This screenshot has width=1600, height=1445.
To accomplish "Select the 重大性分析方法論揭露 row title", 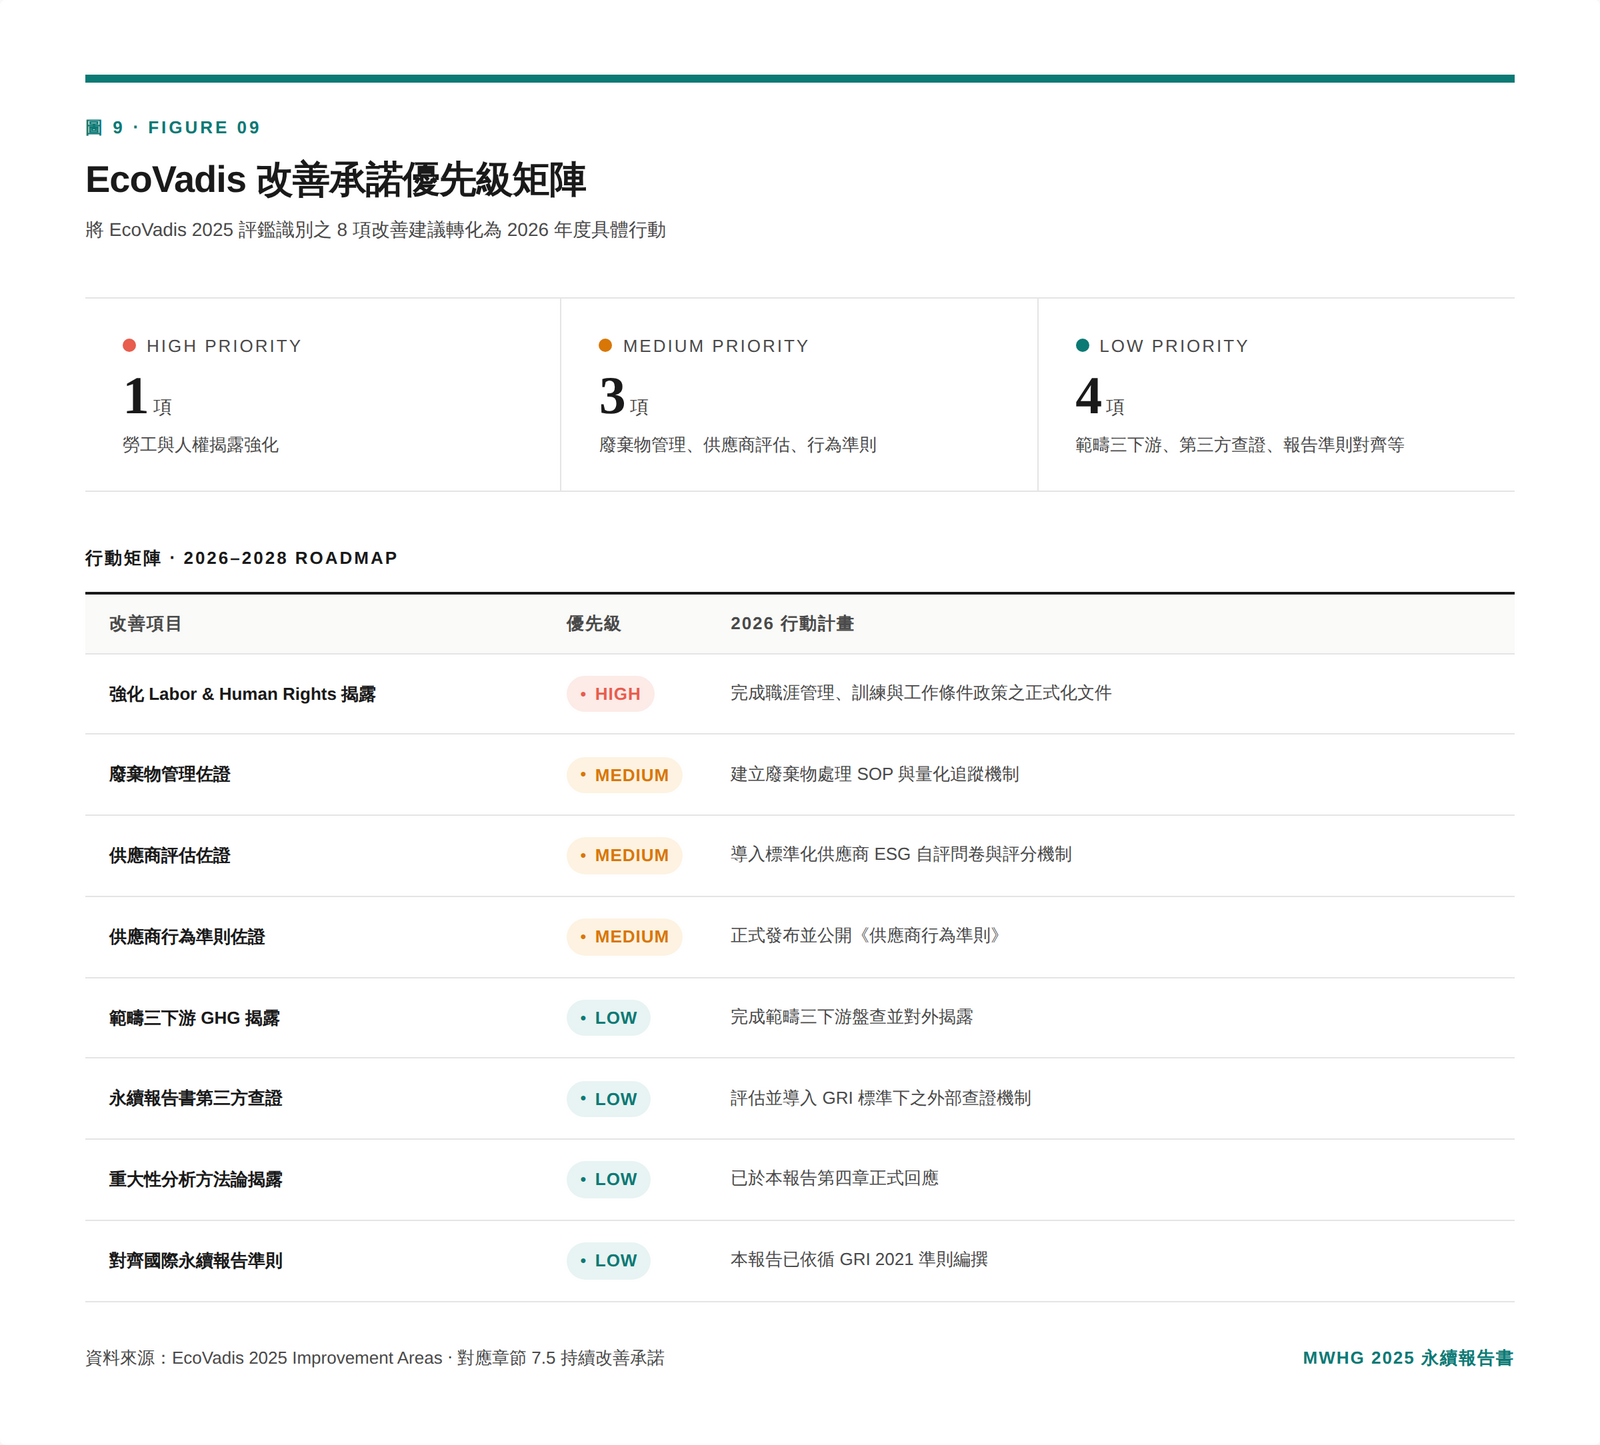I will point(195,1180).
